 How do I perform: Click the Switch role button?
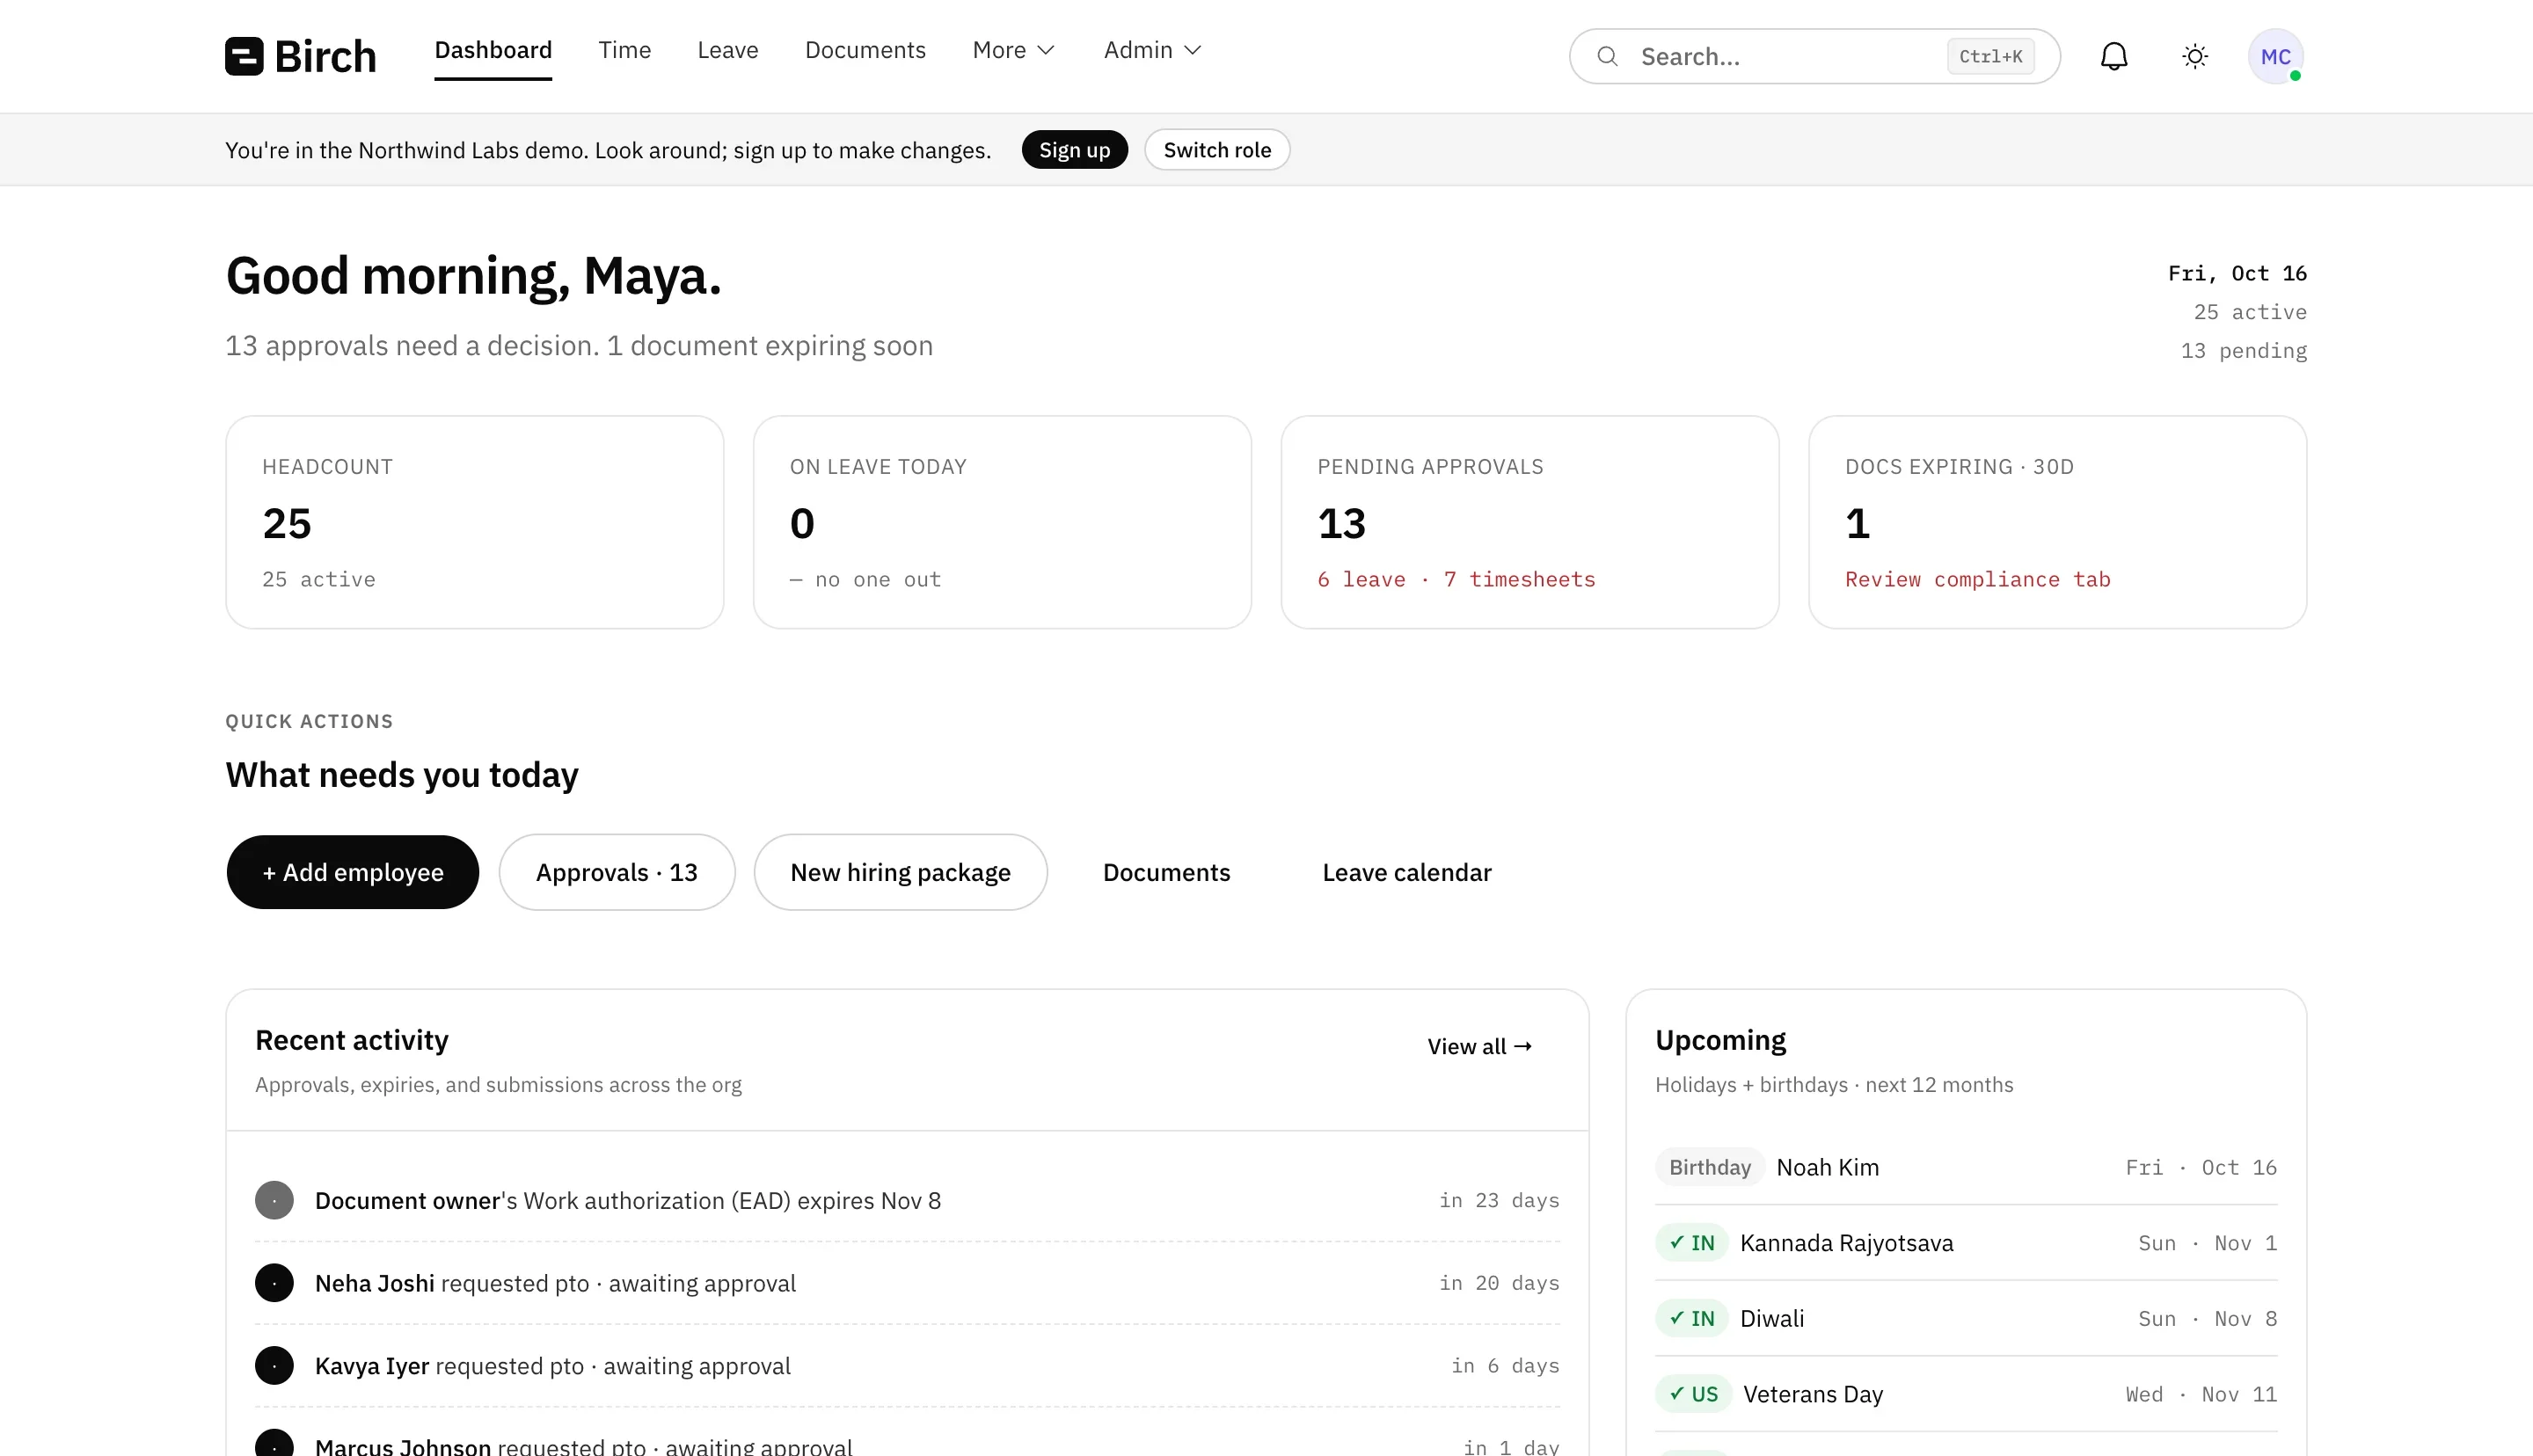(1217, 150)
